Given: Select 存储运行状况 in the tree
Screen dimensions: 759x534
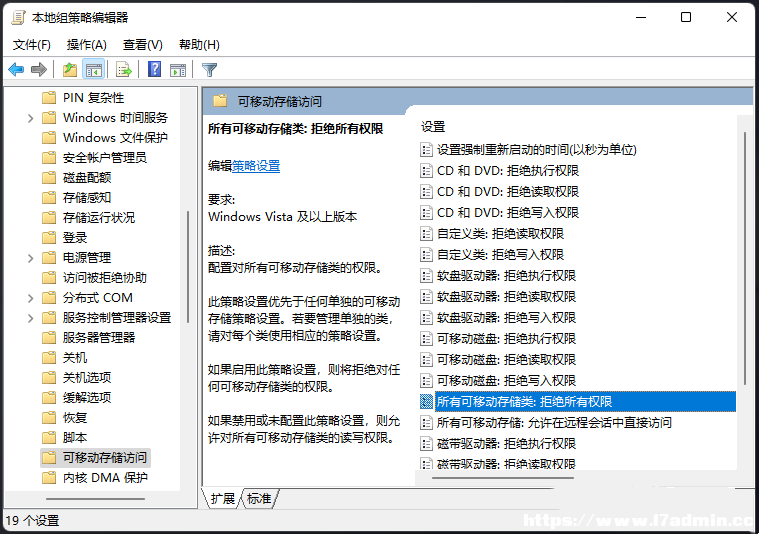Looking at the screenshot, I should pos(99,218).
